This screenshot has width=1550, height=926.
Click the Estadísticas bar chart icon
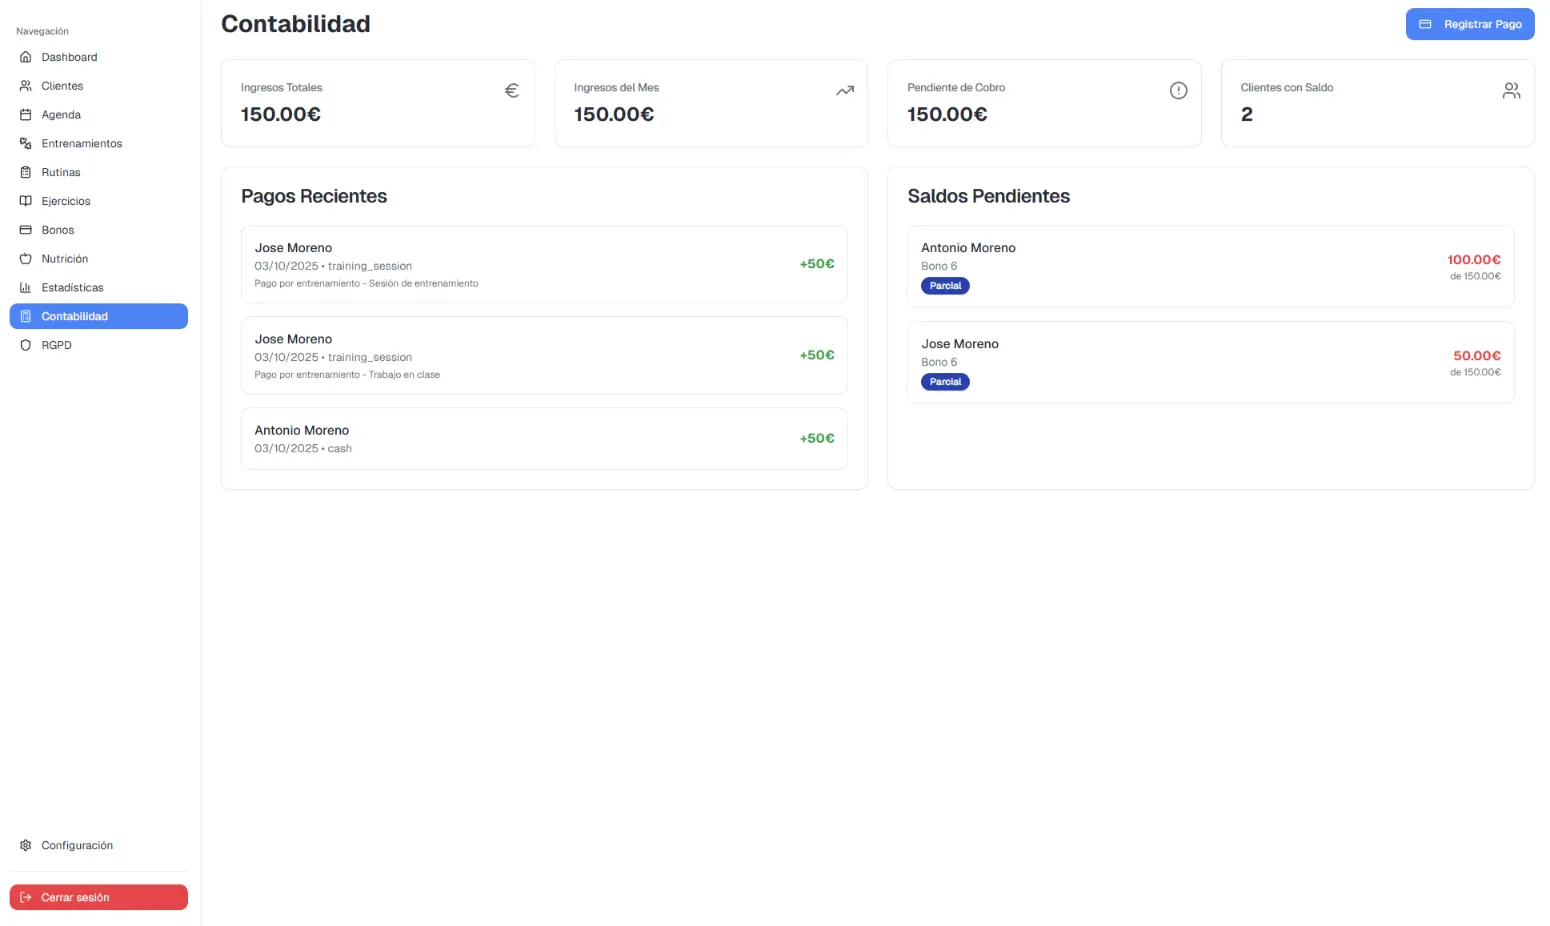[26, 288]
